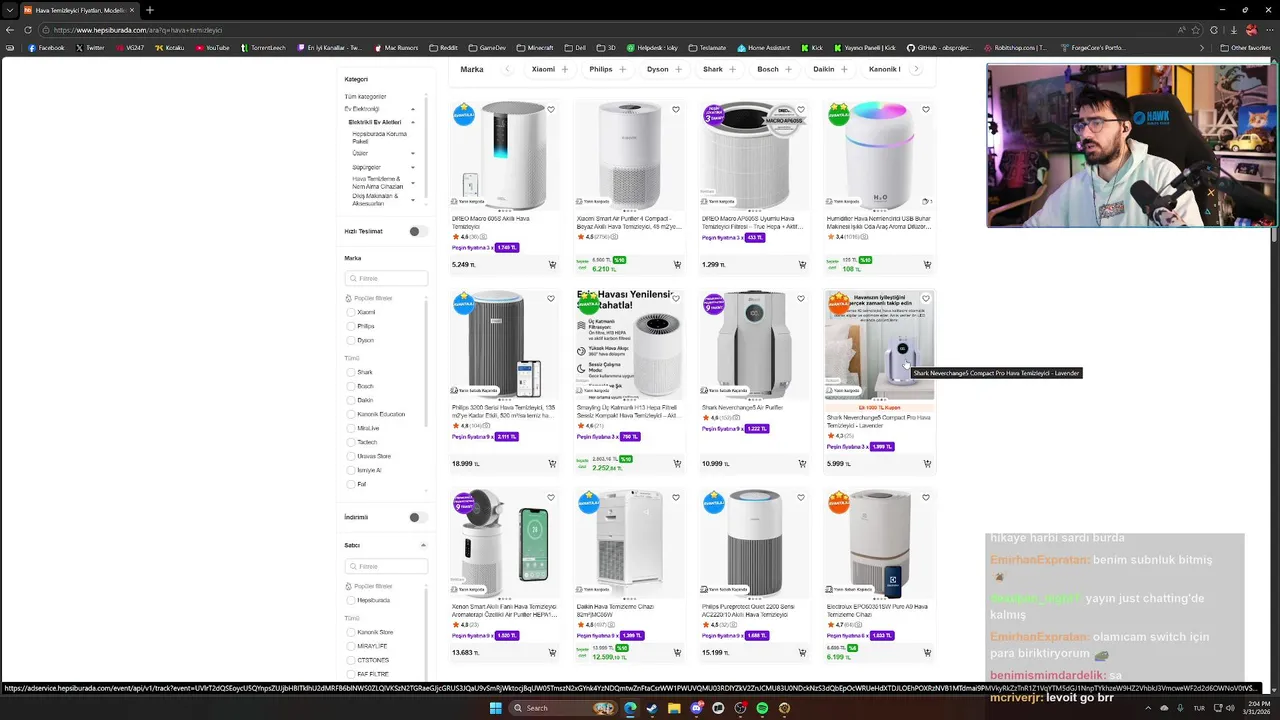The height and width of the screenshot is (720, 1280).
Task: Open Philips Pureprotect Quiet 2200 product title
Action: coord(748,610)
